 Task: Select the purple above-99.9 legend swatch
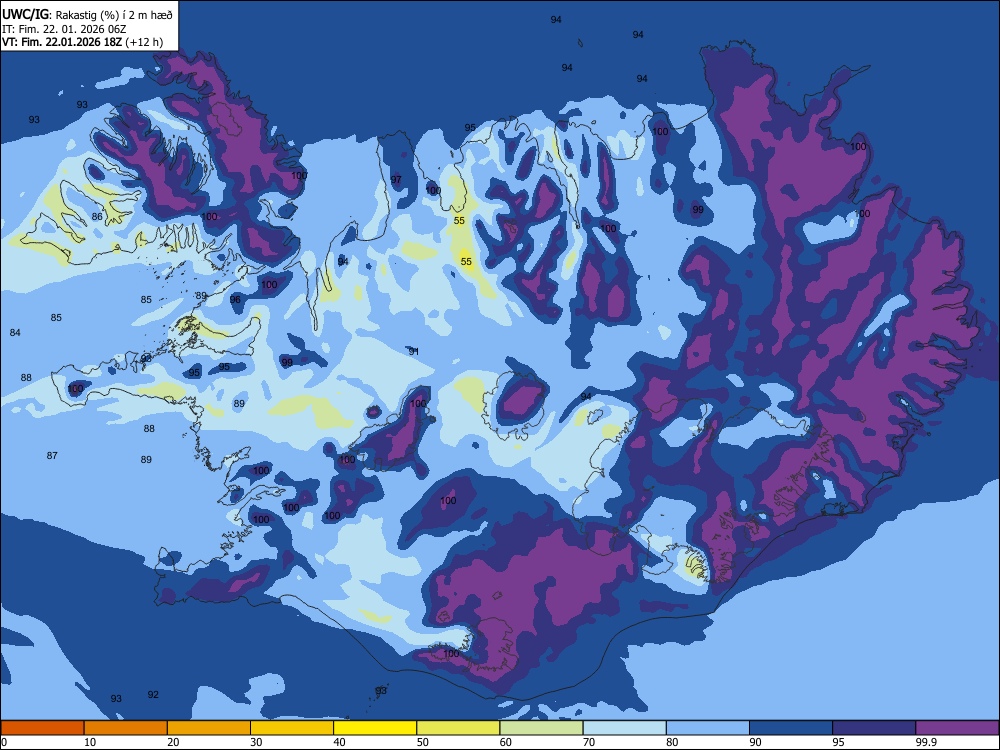coord(957,728)
